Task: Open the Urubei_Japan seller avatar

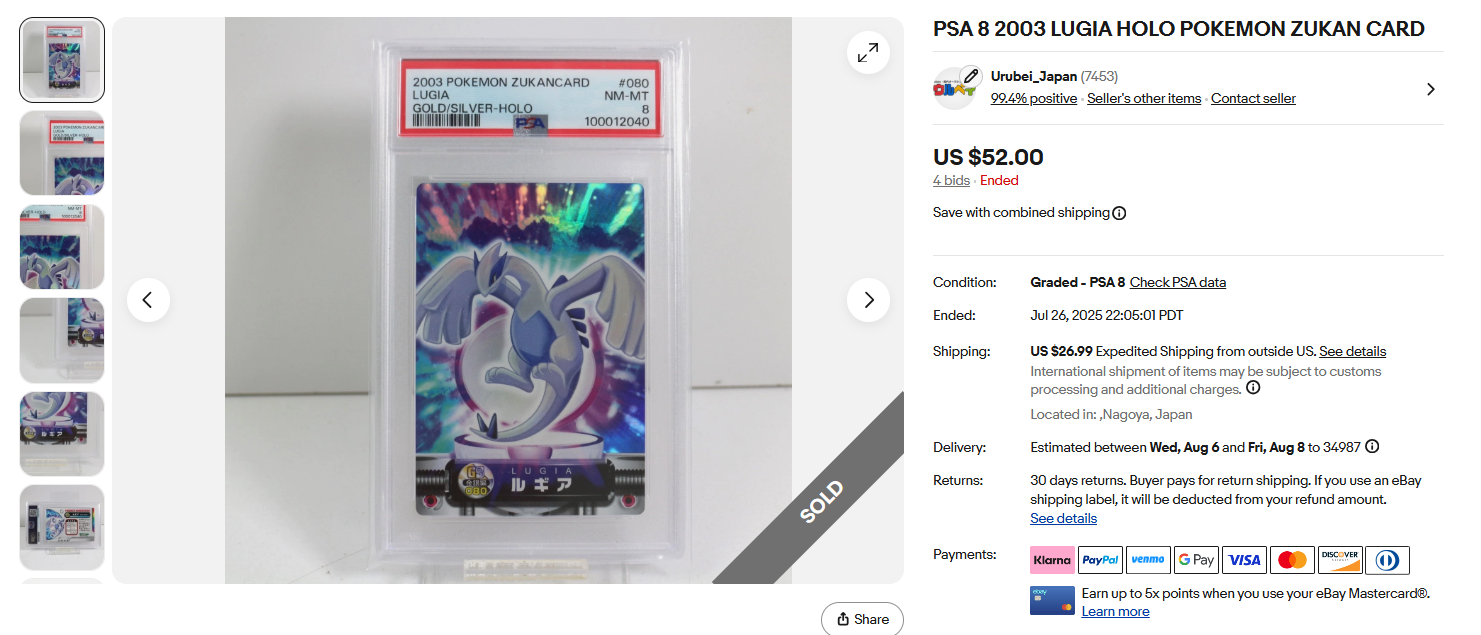Action: point(954,88)
